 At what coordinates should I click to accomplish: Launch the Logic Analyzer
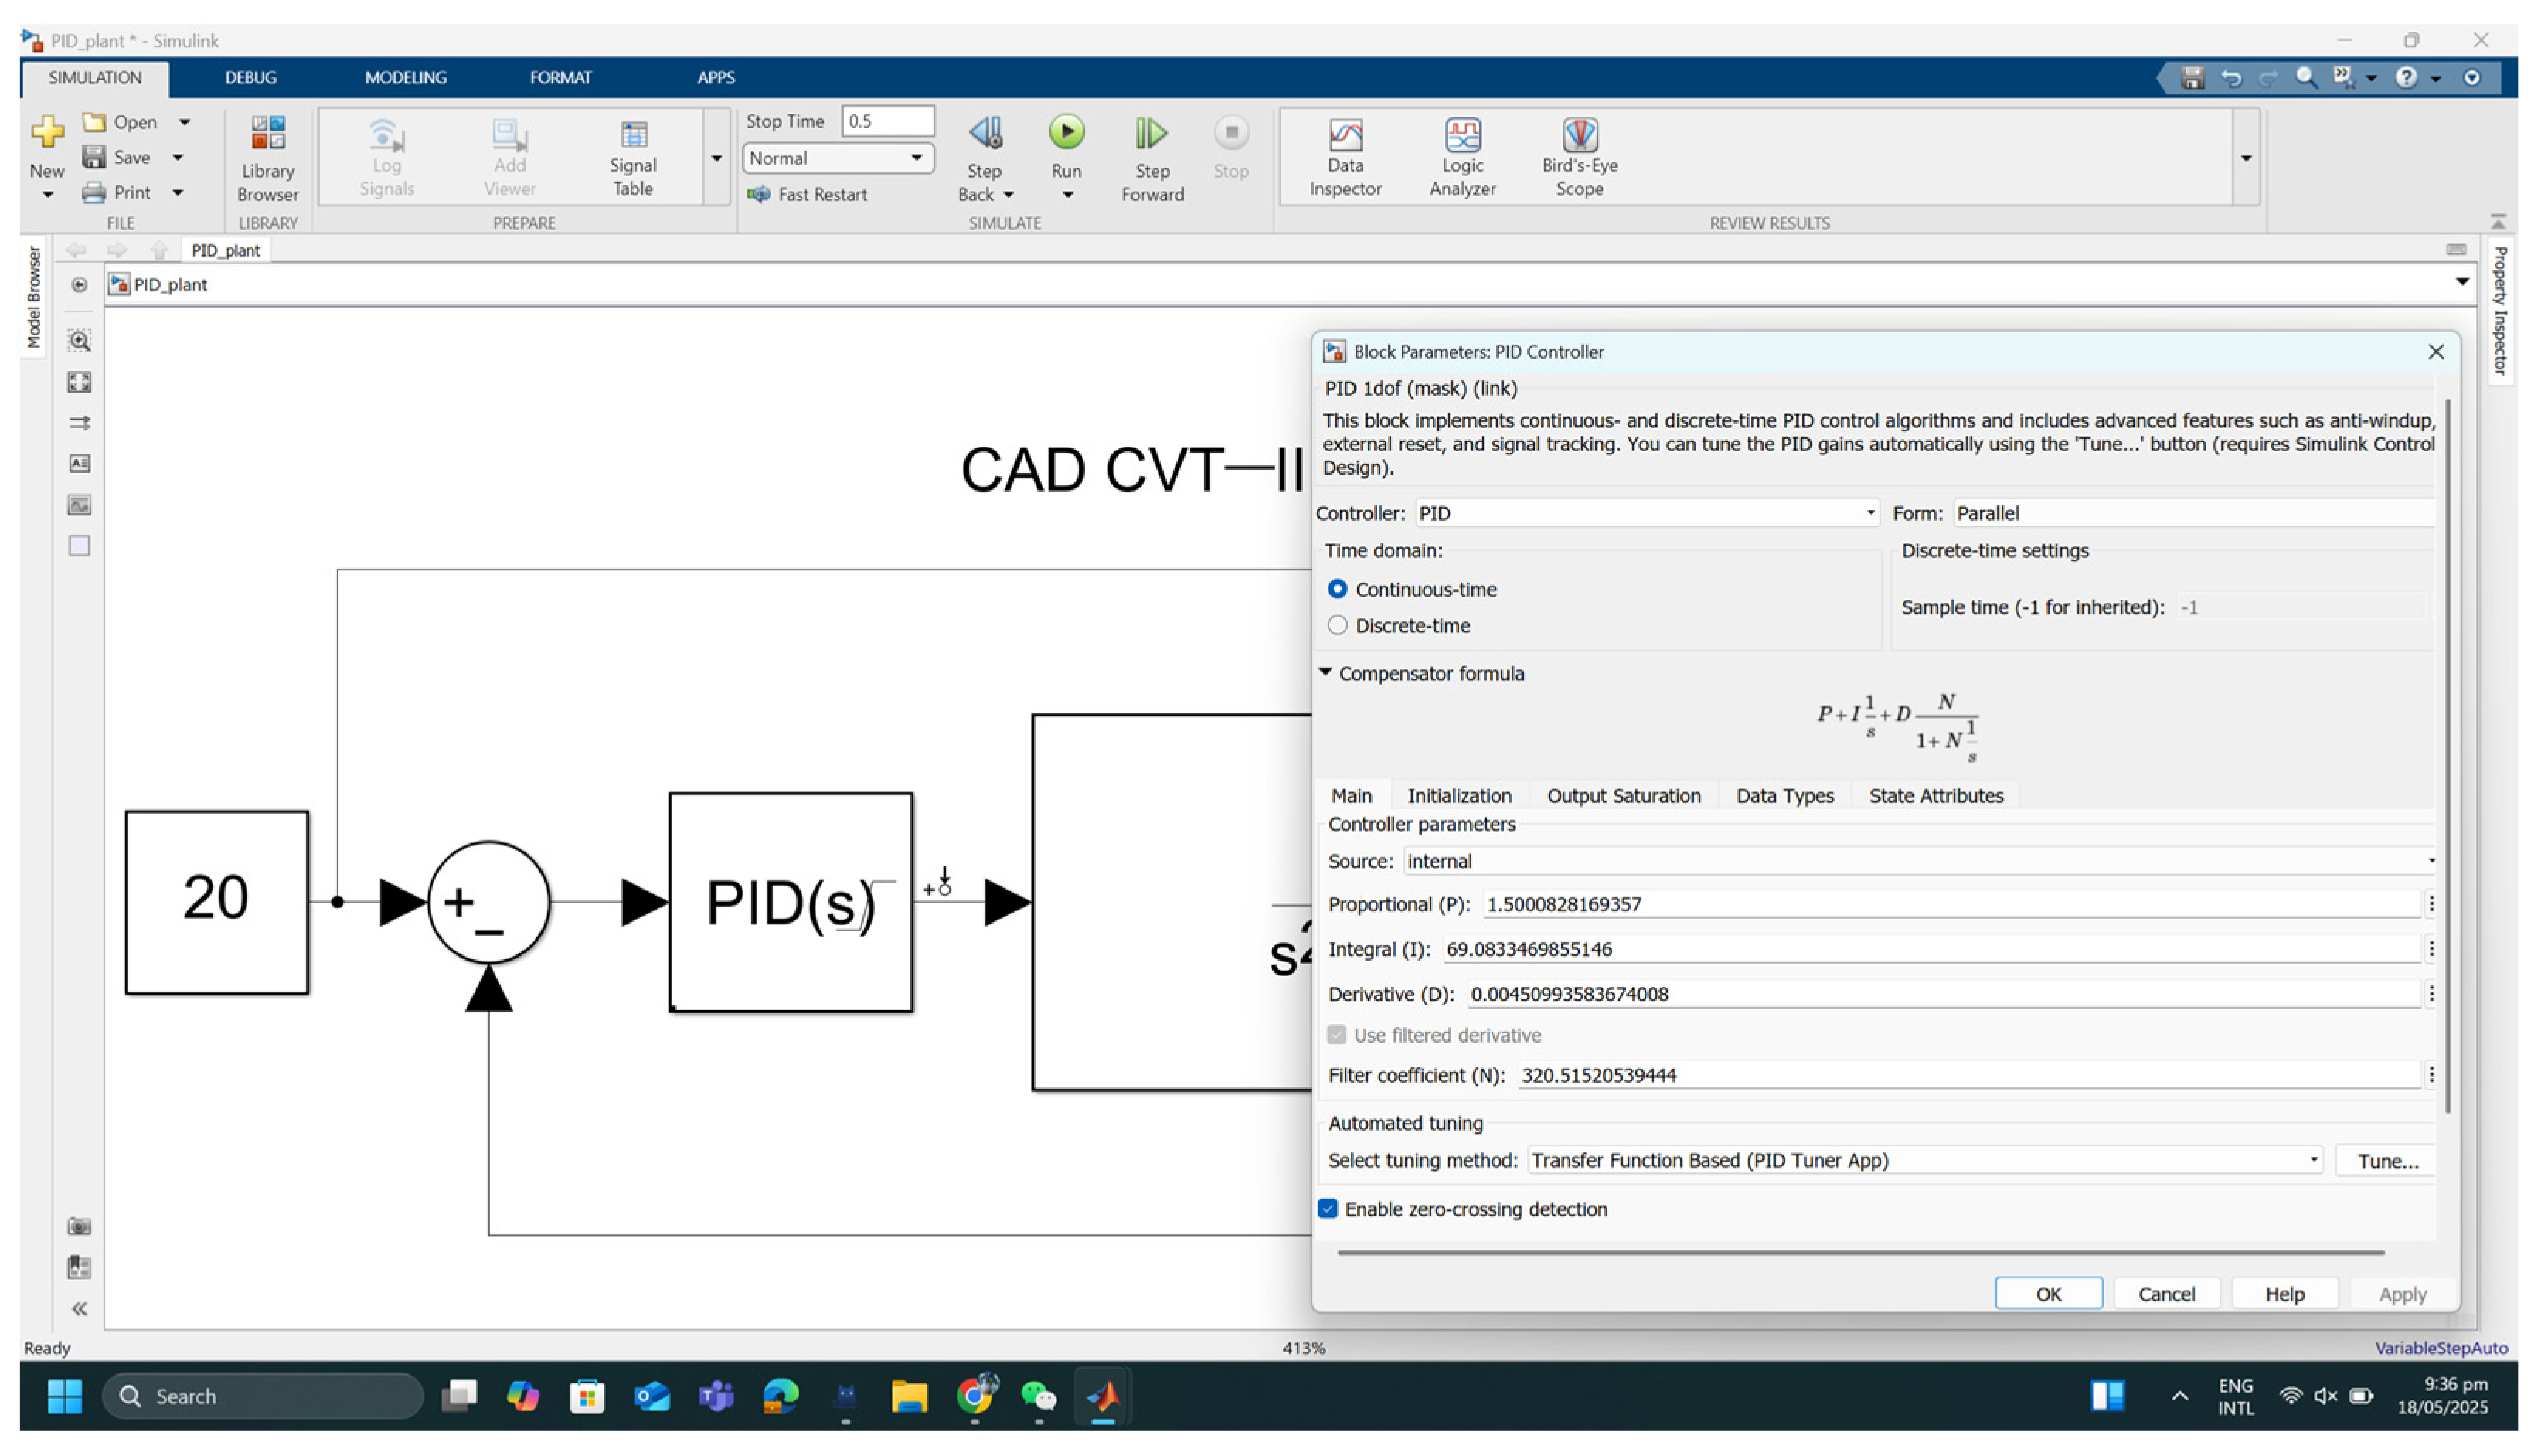click(x=1461, y=157)
